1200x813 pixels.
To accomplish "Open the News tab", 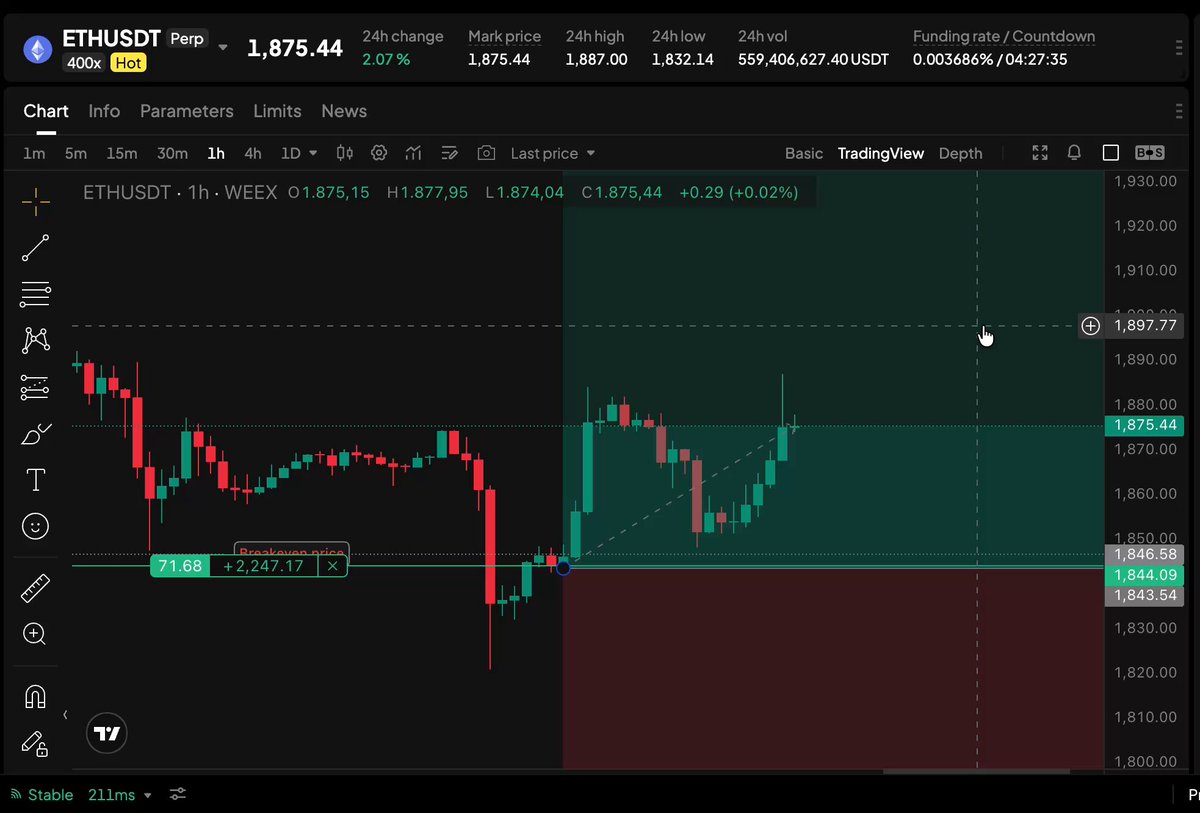I will pyautogui.click(x=344, y=111).
